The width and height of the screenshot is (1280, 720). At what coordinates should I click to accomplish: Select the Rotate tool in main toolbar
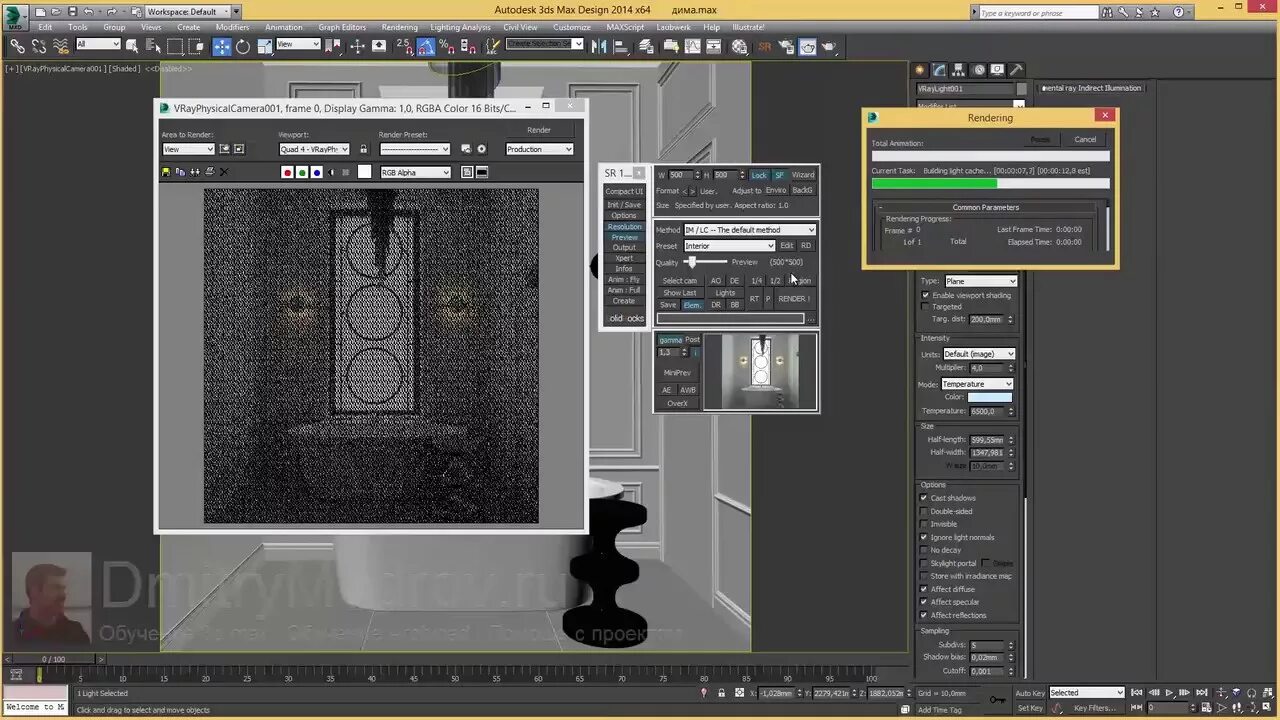coord(243,46)
